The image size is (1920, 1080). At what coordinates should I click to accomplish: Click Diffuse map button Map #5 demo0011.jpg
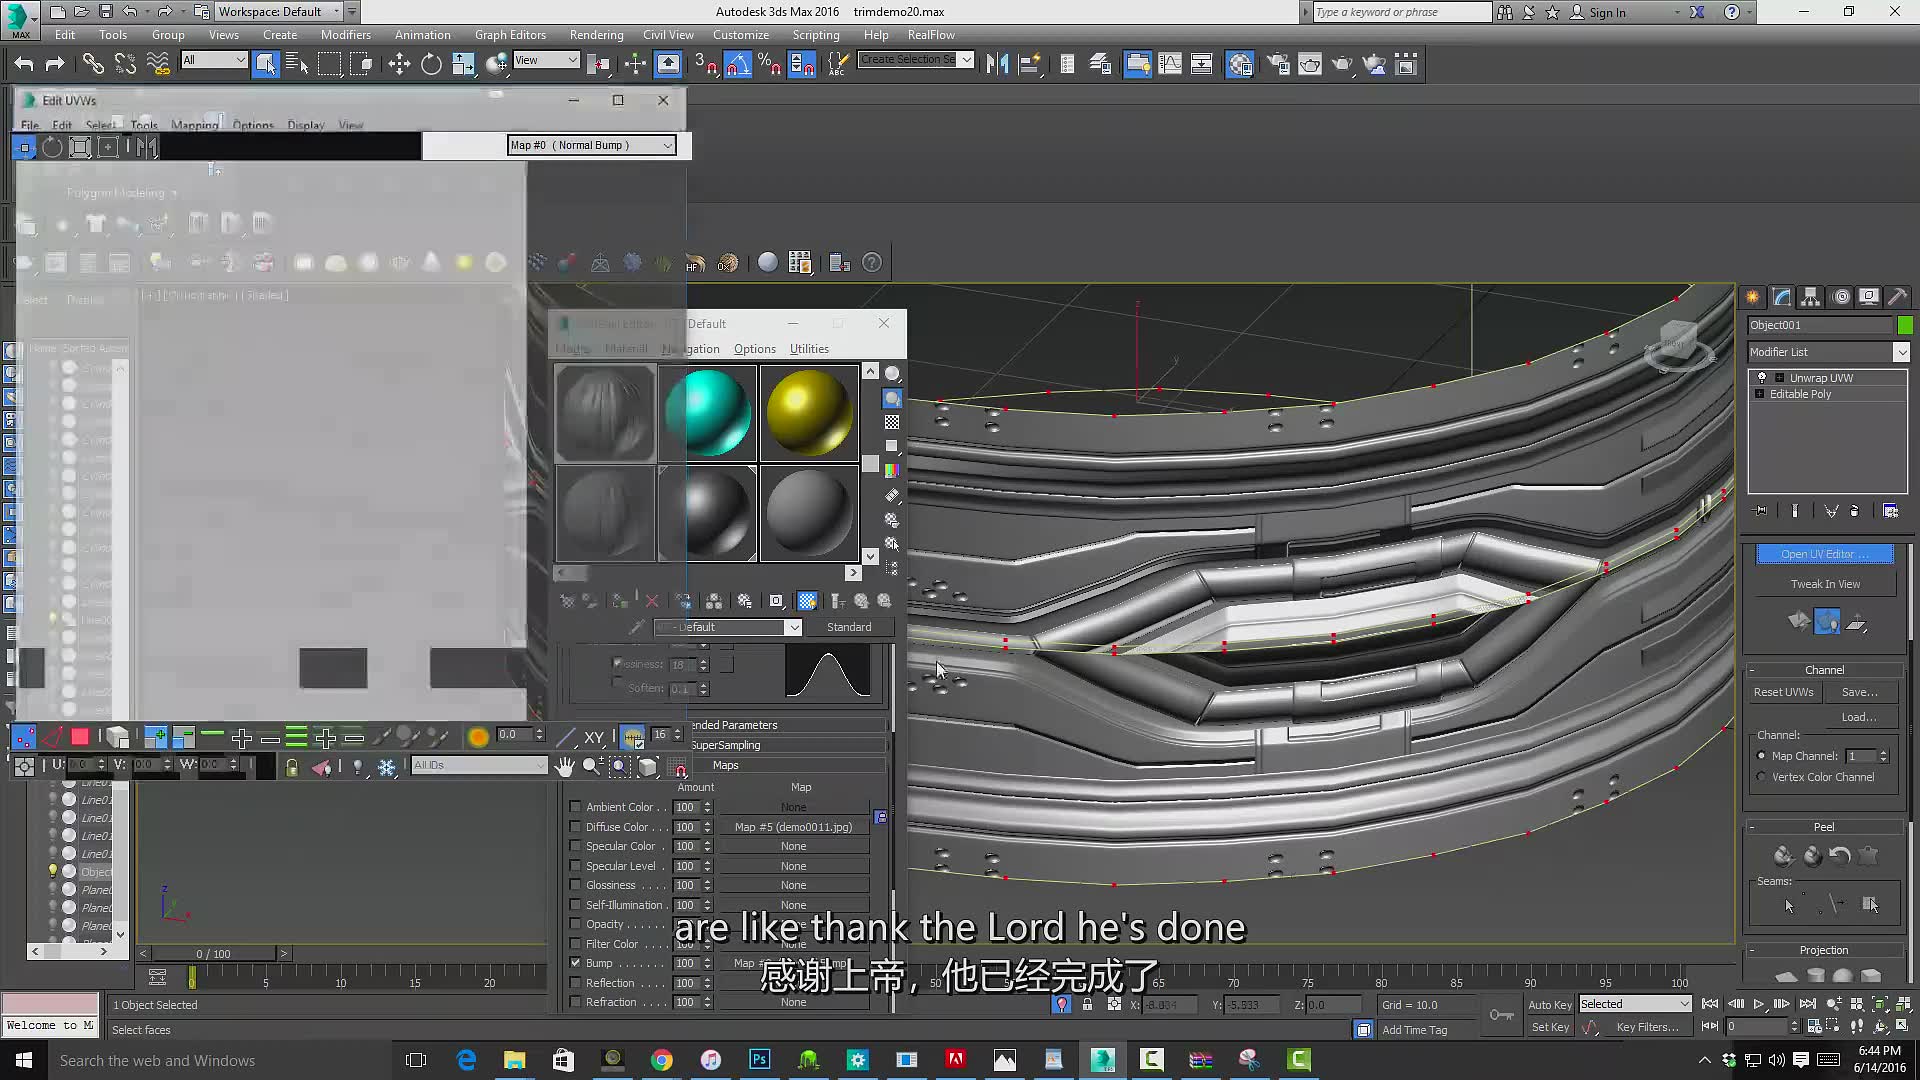coord(793,827)
